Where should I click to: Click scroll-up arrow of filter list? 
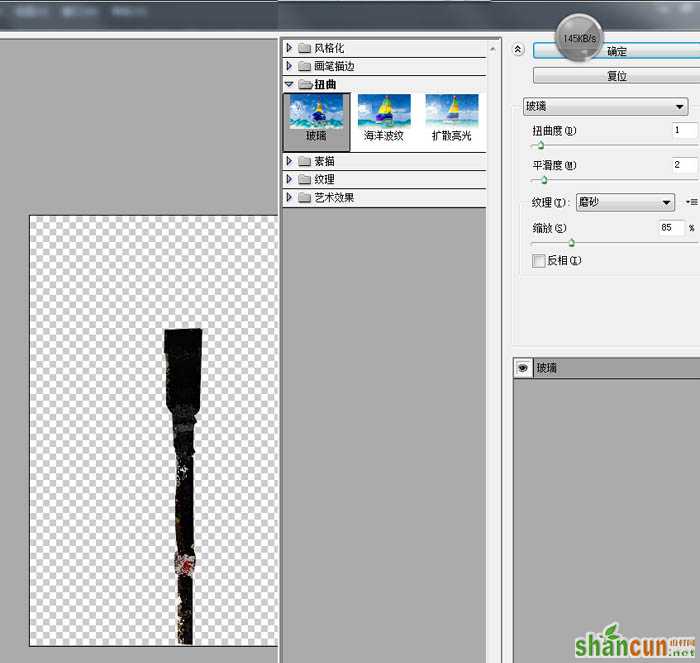point(493,49)
